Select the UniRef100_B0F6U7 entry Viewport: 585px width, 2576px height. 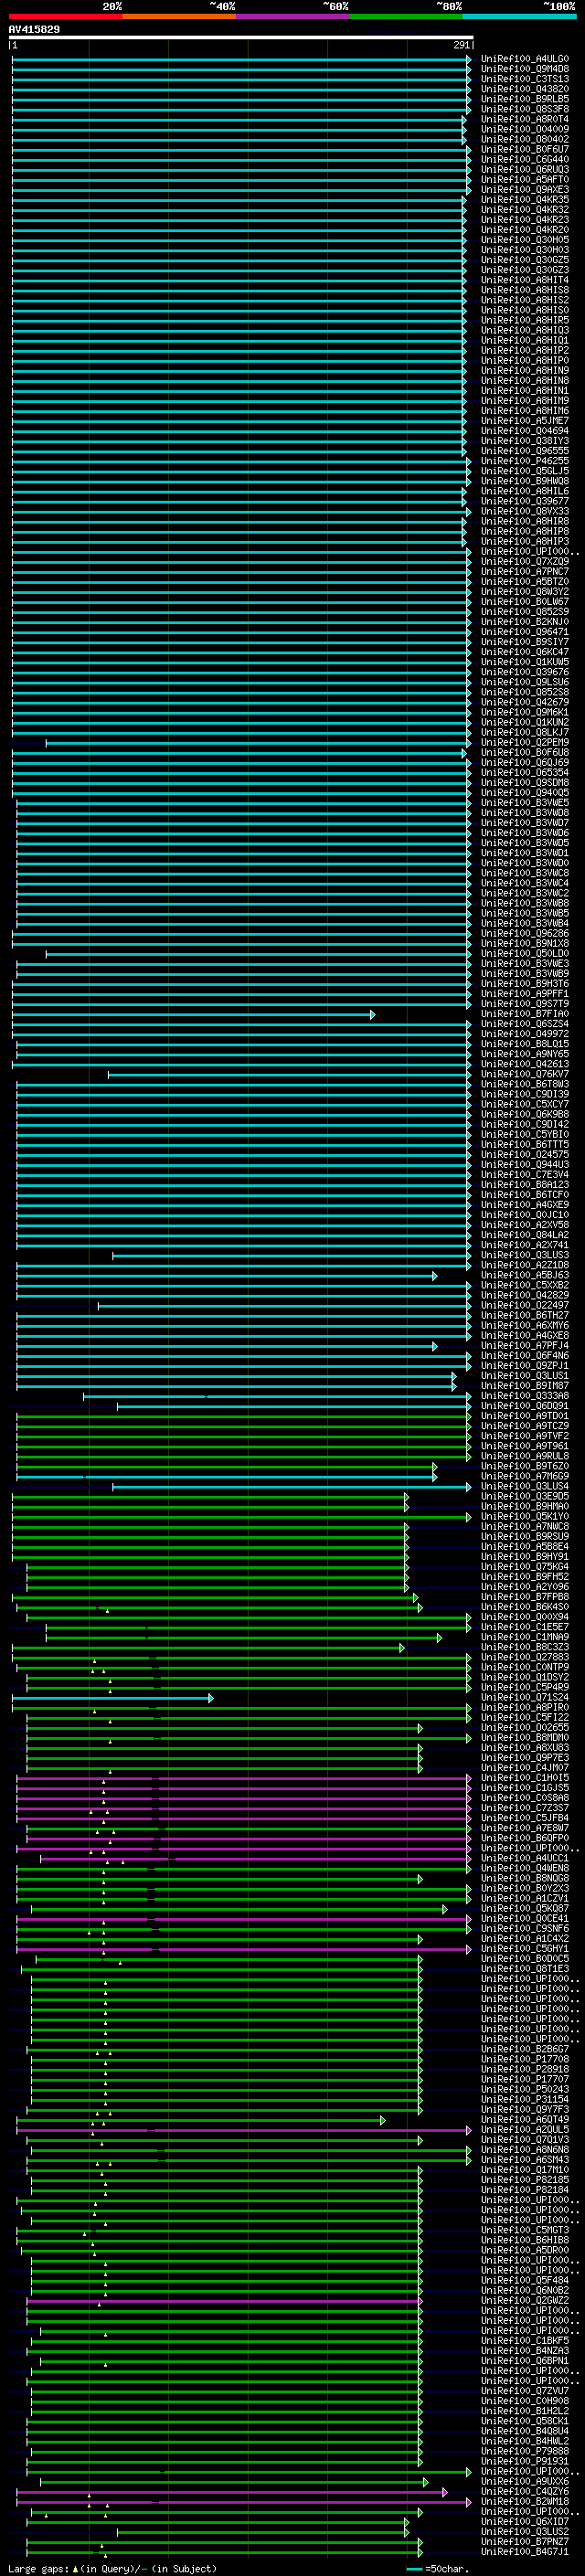[524, 149]
